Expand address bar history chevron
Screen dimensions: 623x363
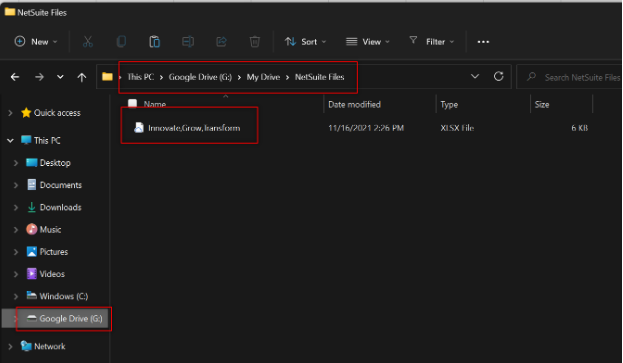(x=475, y=76)
